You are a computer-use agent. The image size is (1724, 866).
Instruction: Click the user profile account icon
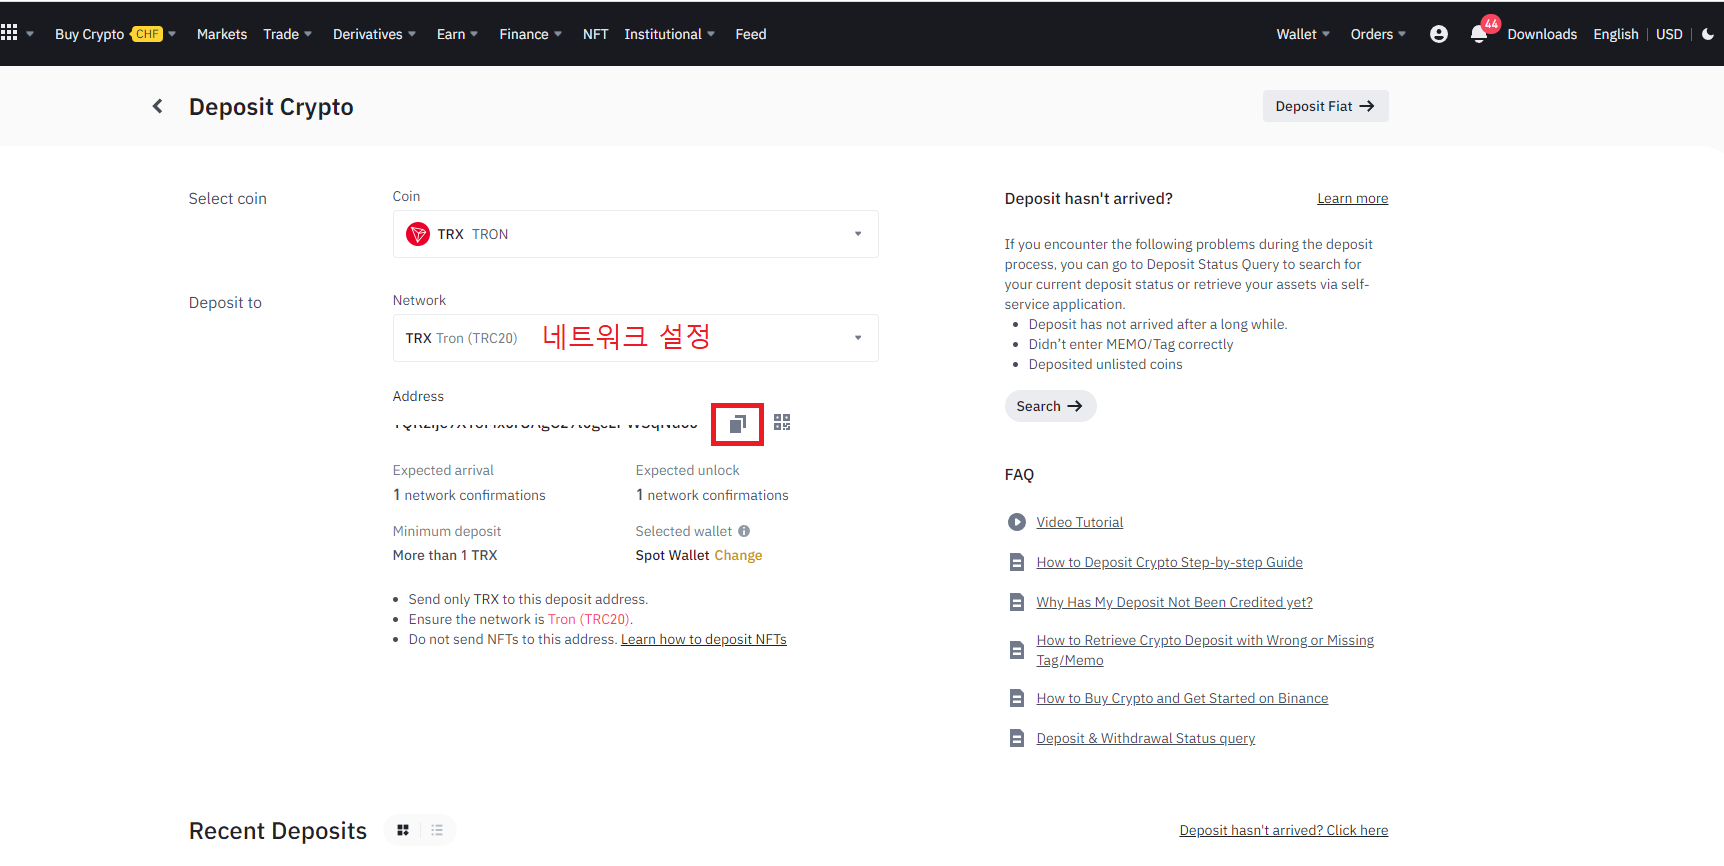[1439, 34]
